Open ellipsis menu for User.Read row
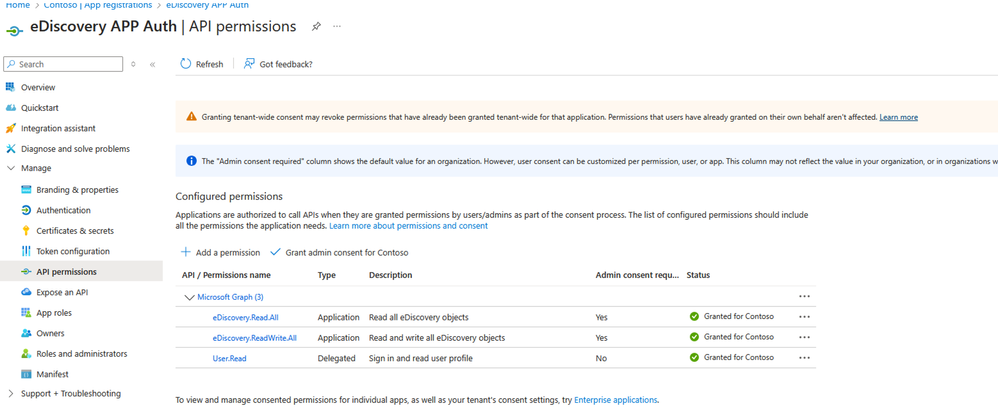This screenshot has width=998, height=418. 804,358
